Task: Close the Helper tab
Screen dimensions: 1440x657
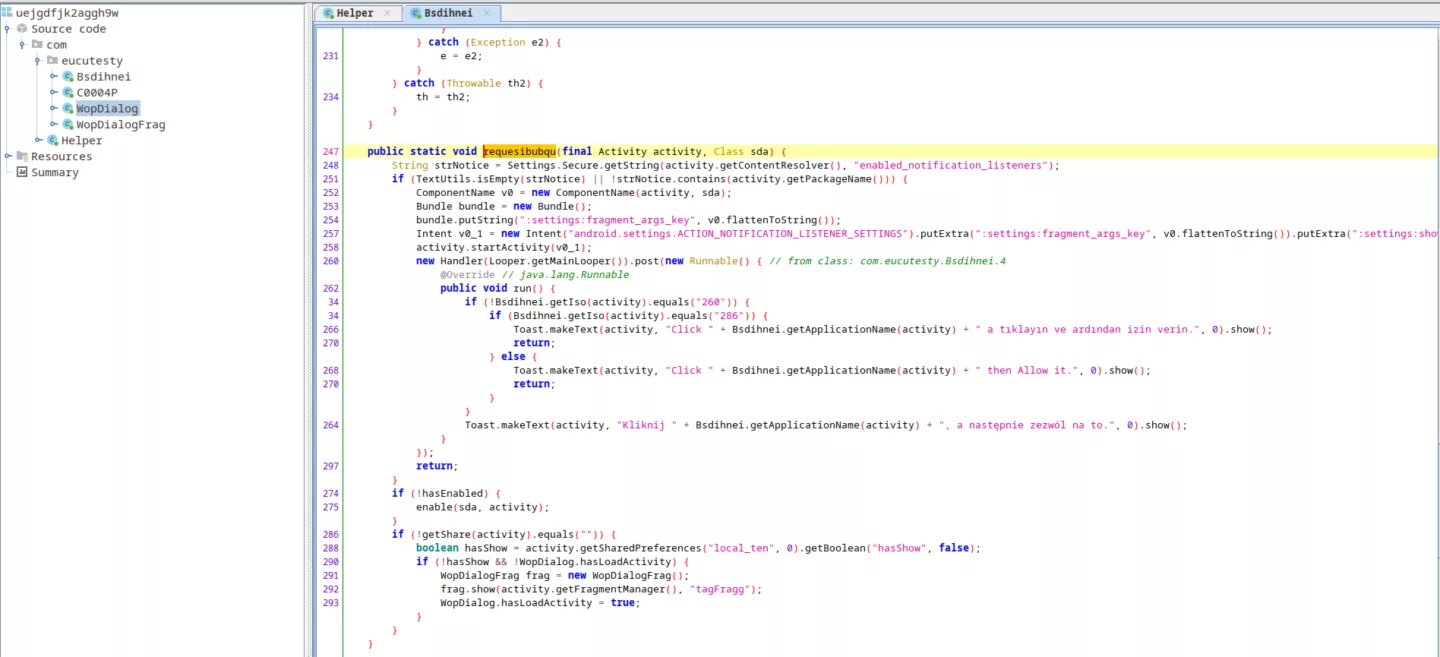Action: pyautogui.click(x=389, y=14)
